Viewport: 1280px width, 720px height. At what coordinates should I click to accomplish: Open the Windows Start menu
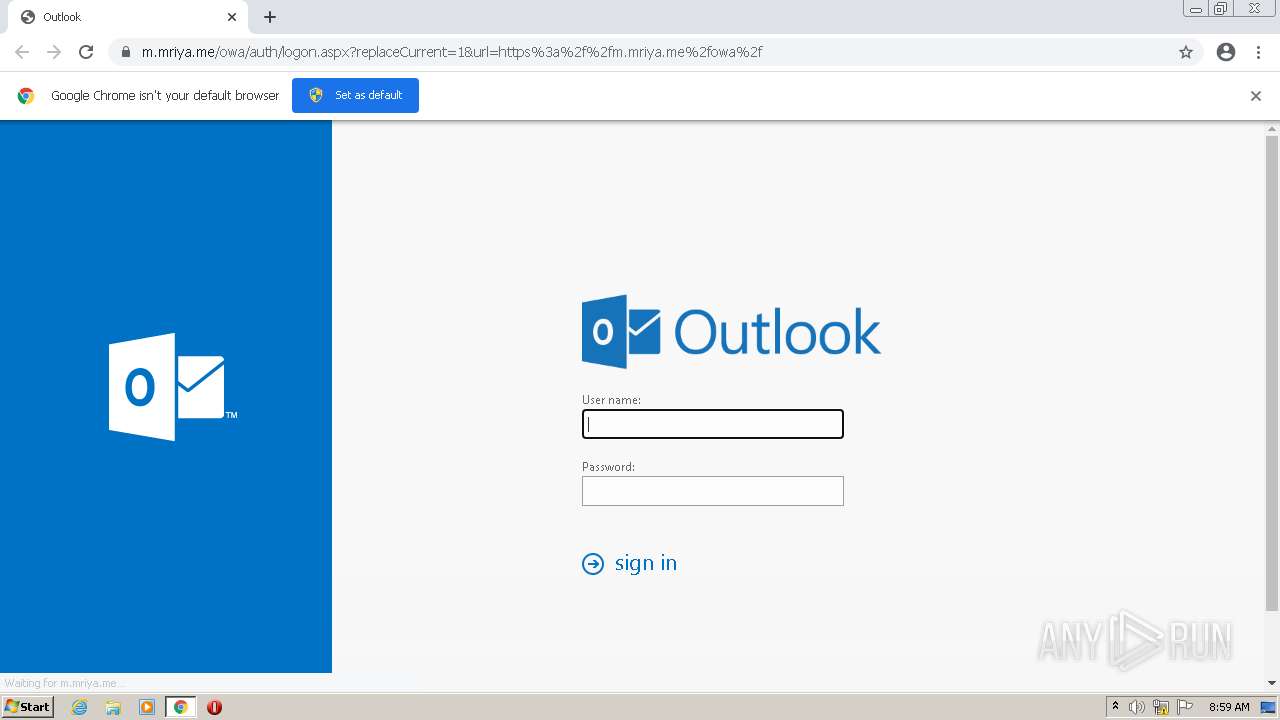tap(28, 707)
